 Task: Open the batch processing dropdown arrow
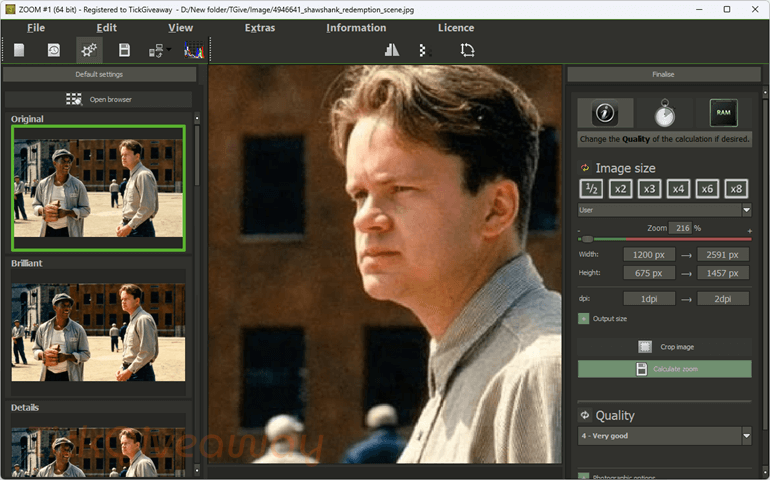coord(169,49)
